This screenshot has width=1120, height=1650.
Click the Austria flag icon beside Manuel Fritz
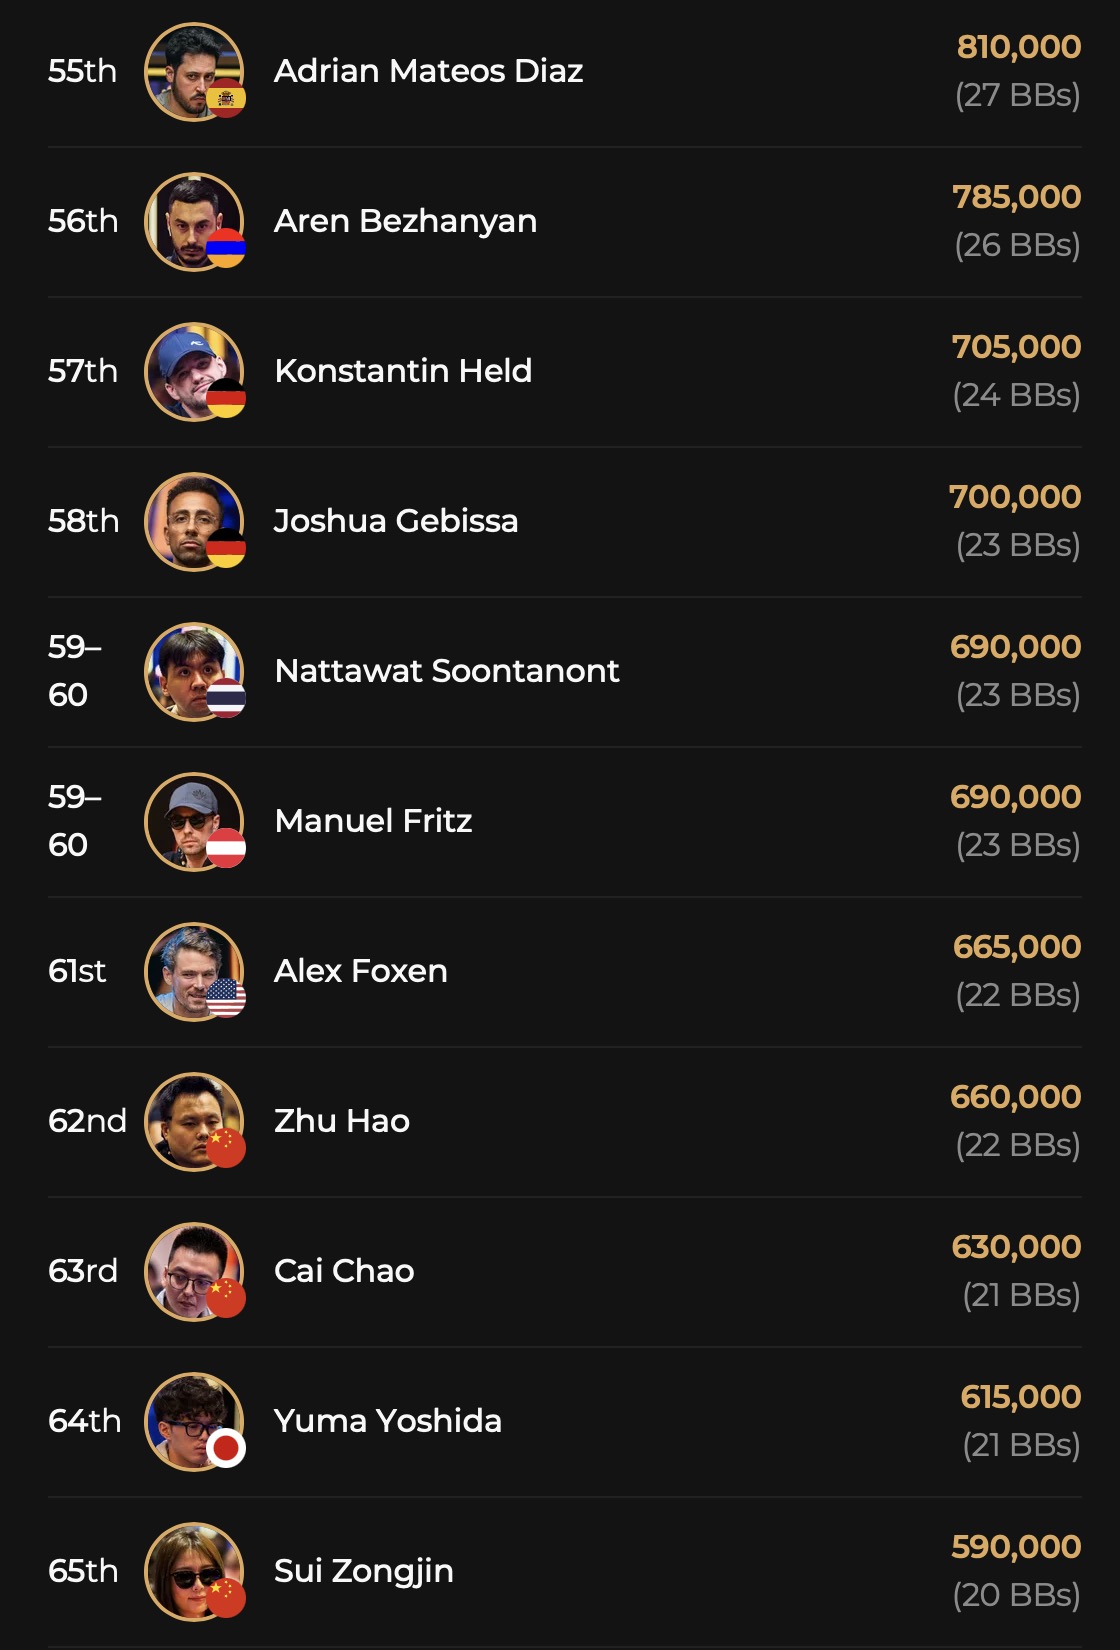(x=226, y=848)
